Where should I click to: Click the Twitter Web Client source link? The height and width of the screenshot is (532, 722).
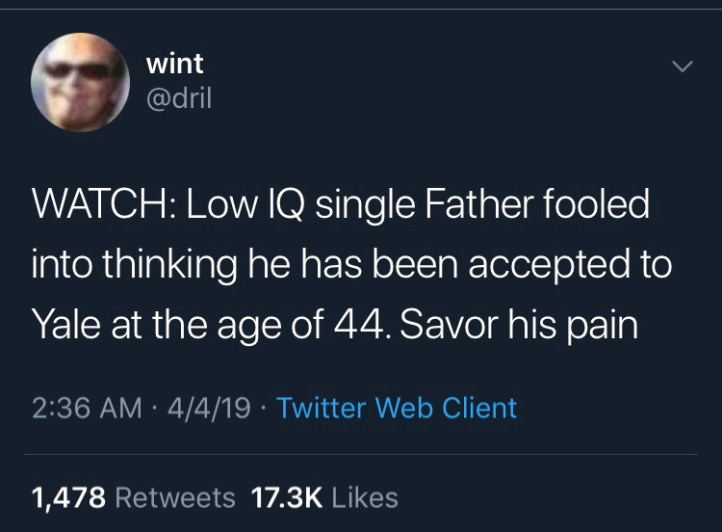click(396, 408)
